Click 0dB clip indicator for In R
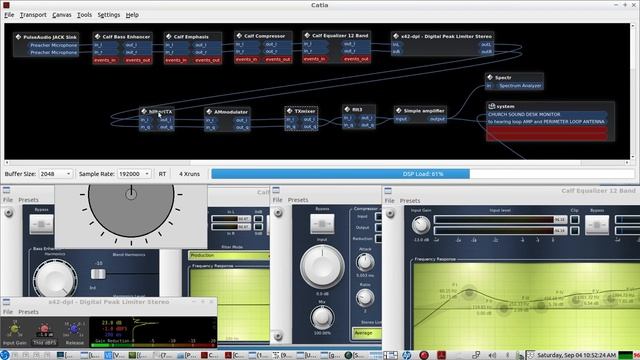 point(258,227)
